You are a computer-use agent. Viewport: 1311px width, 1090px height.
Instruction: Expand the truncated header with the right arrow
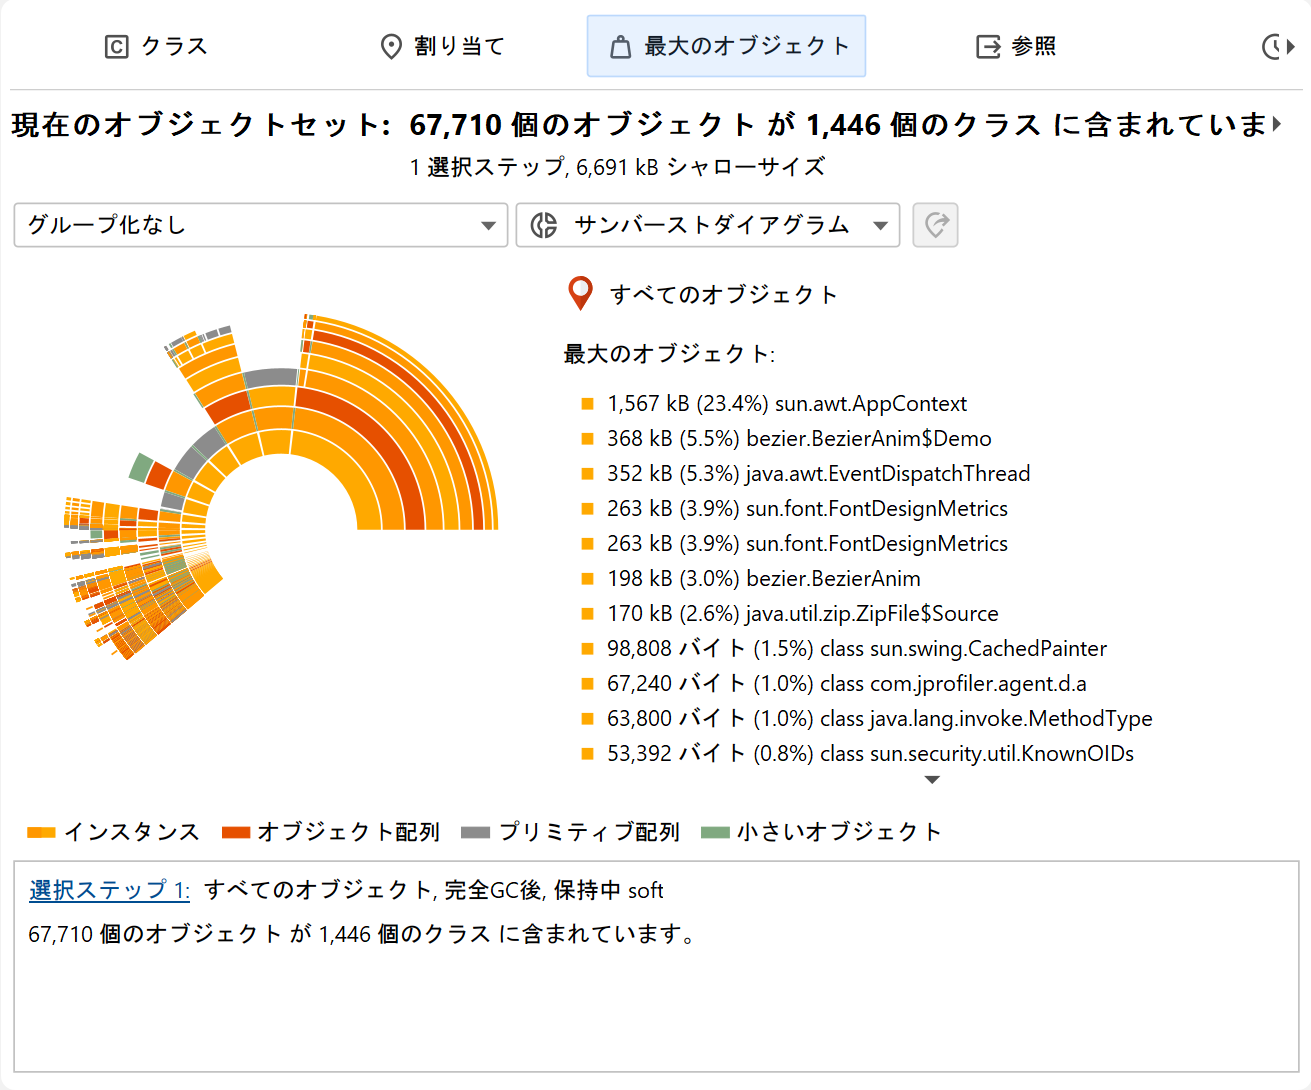[x=1277, y=124]
